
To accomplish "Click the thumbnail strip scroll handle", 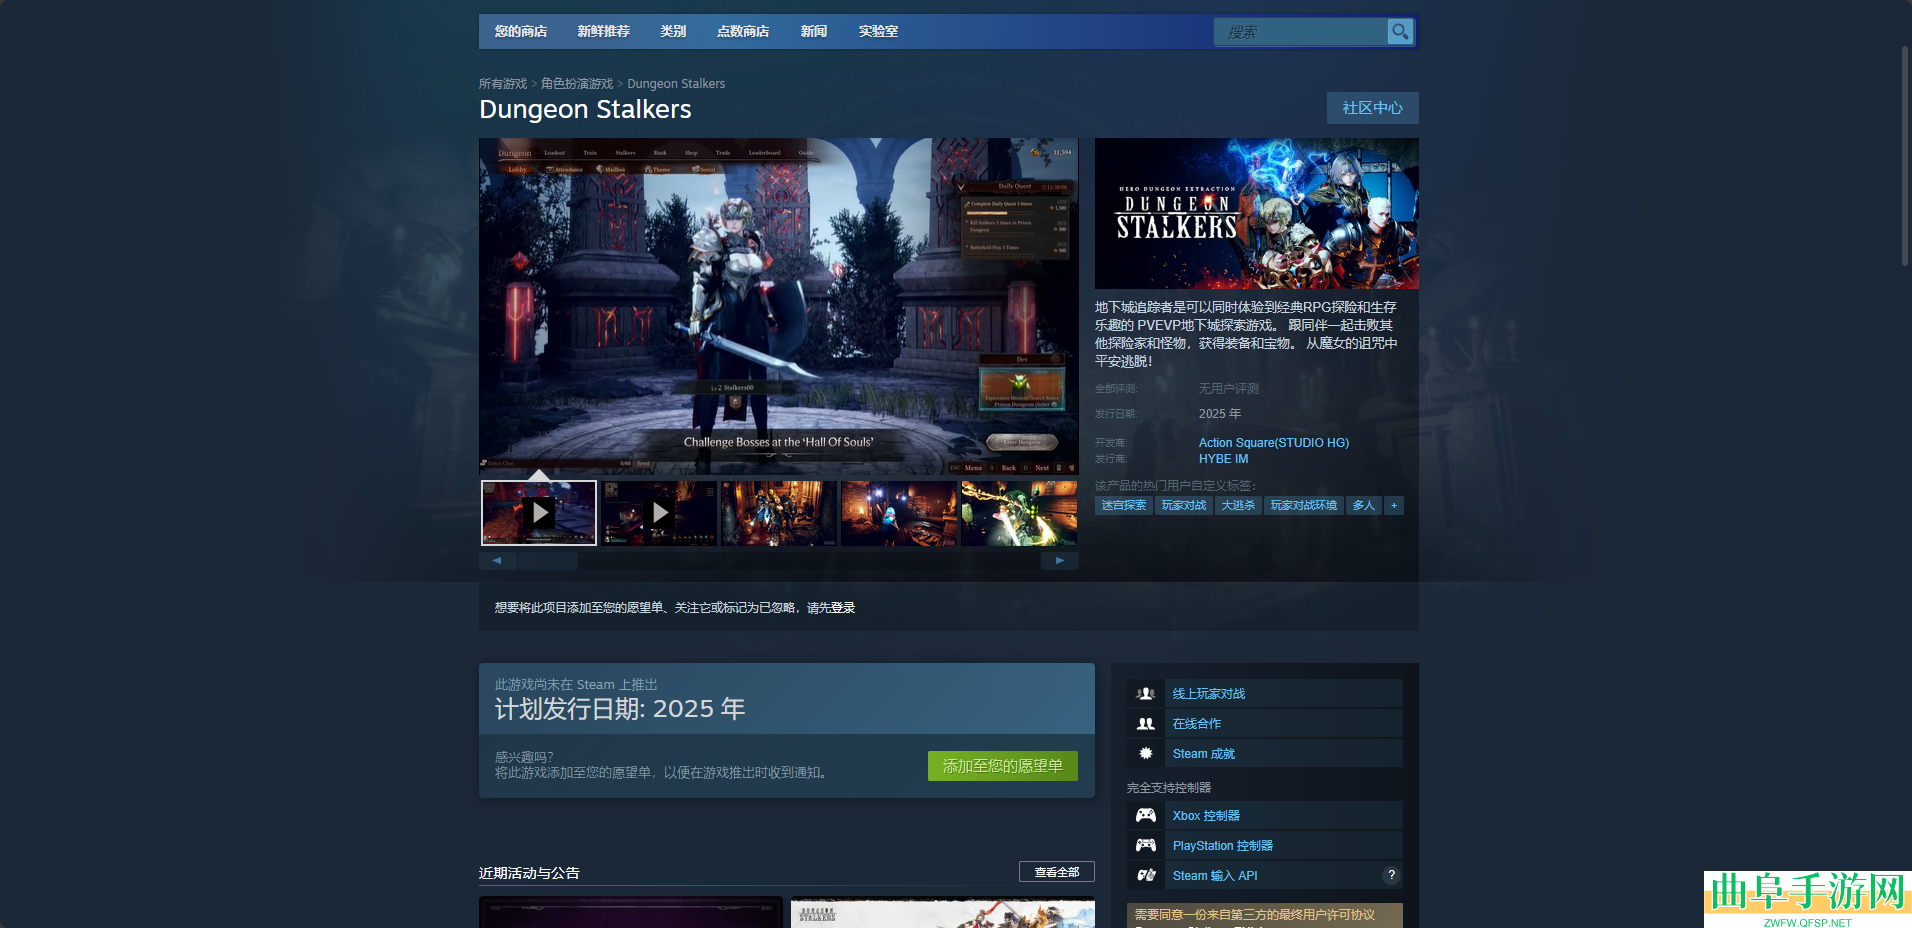I will (547, 561).
